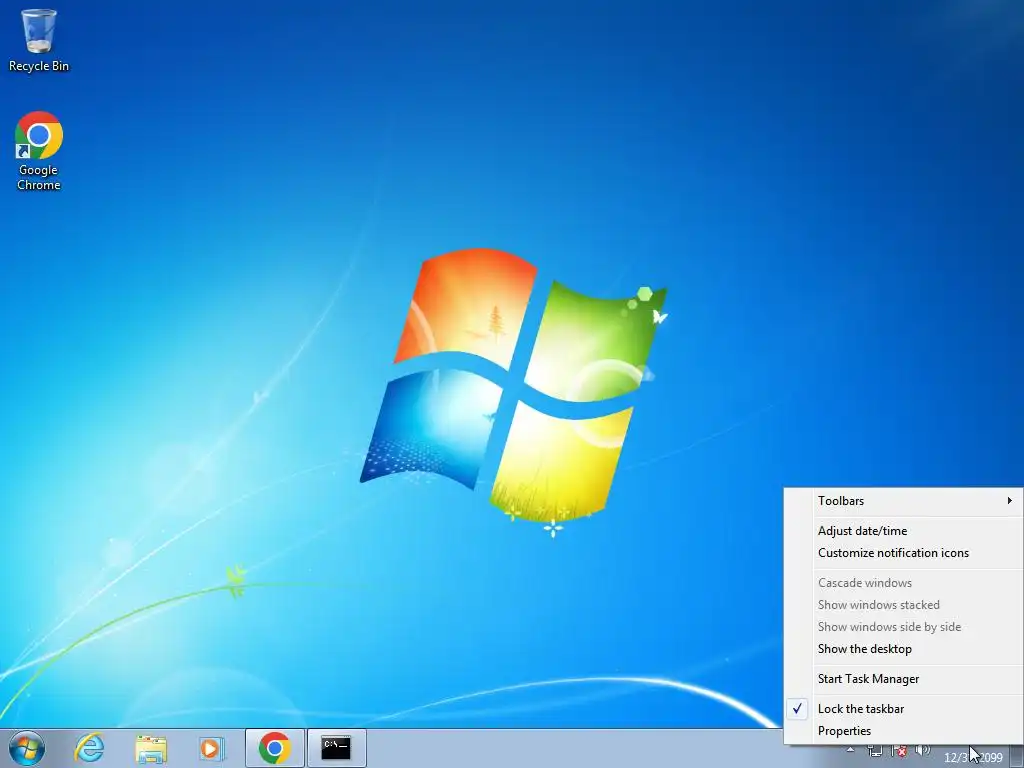Viewport: 1024px width, 768px height.
Task: Select Customize notification icons
Action: point(903,553)
